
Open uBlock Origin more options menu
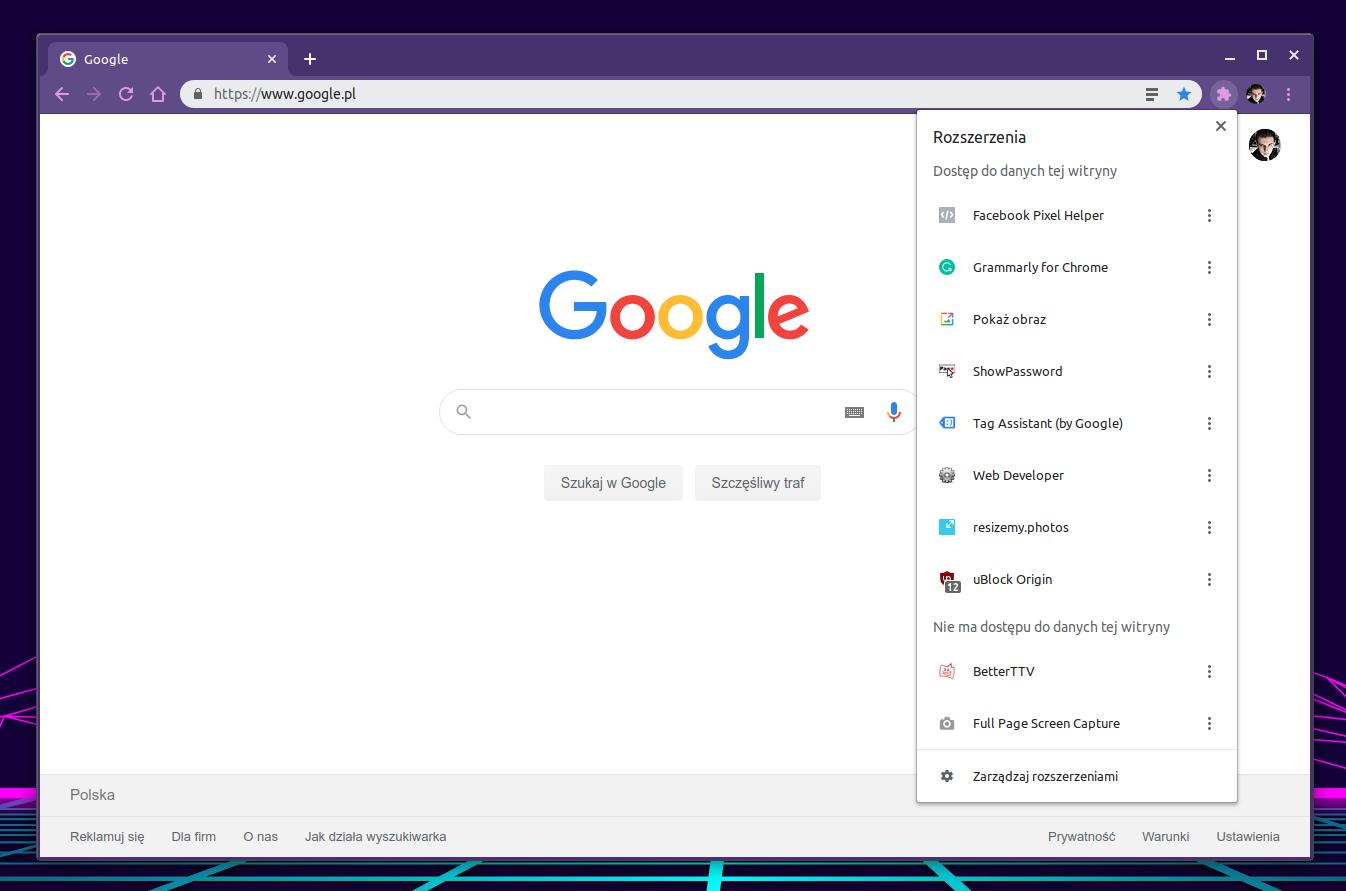[1209, 579]
